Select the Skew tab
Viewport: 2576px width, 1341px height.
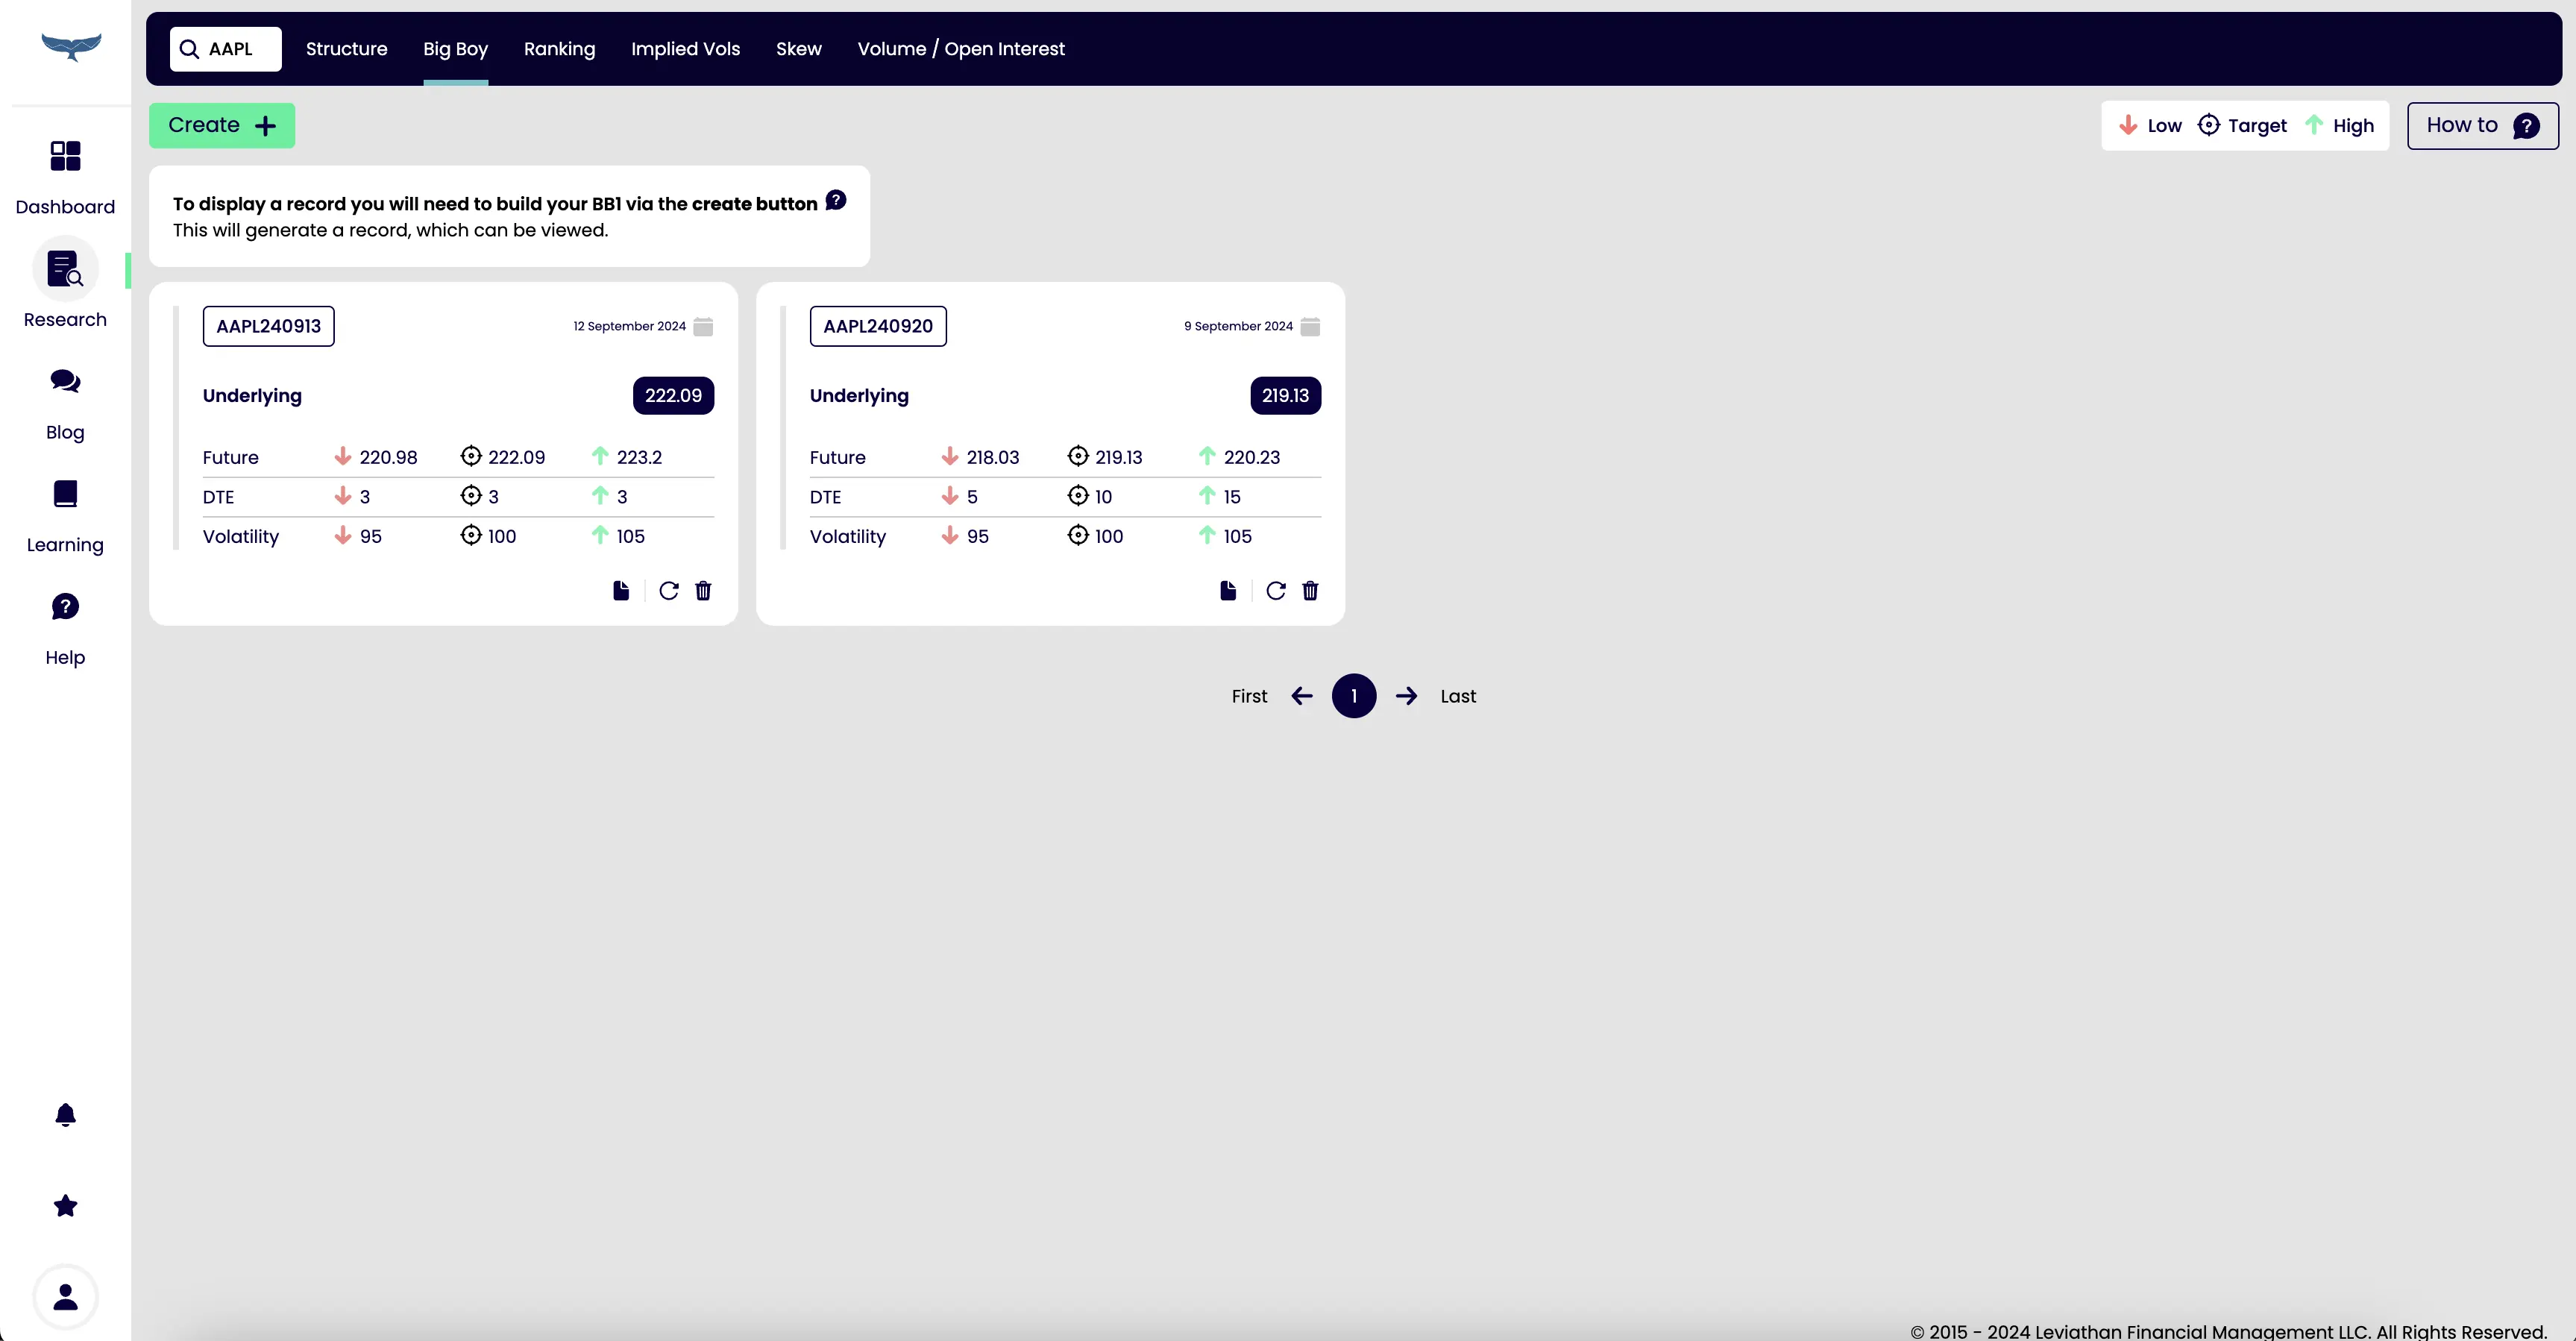(x=798, y=49)
